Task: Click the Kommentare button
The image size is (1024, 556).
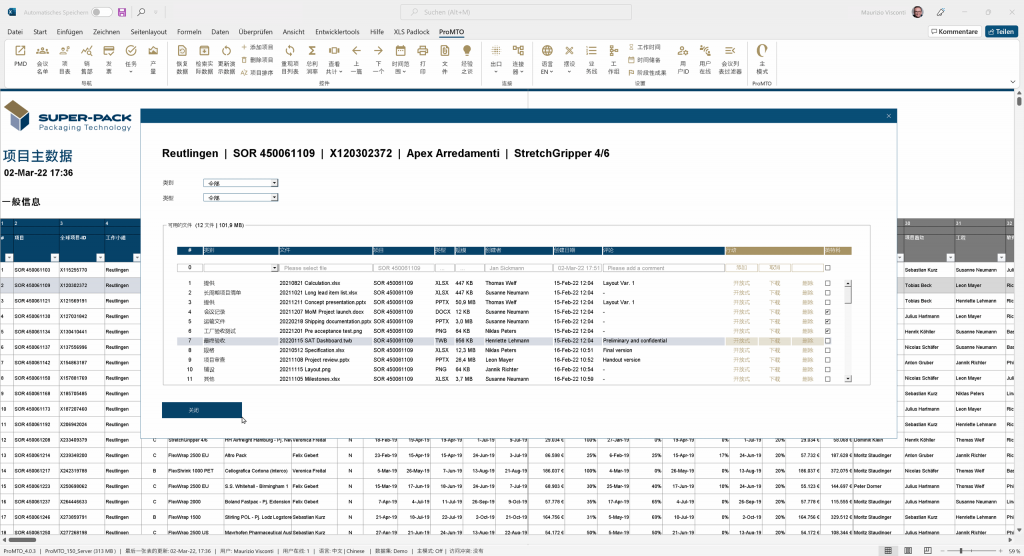Action: tap(953, 32)
